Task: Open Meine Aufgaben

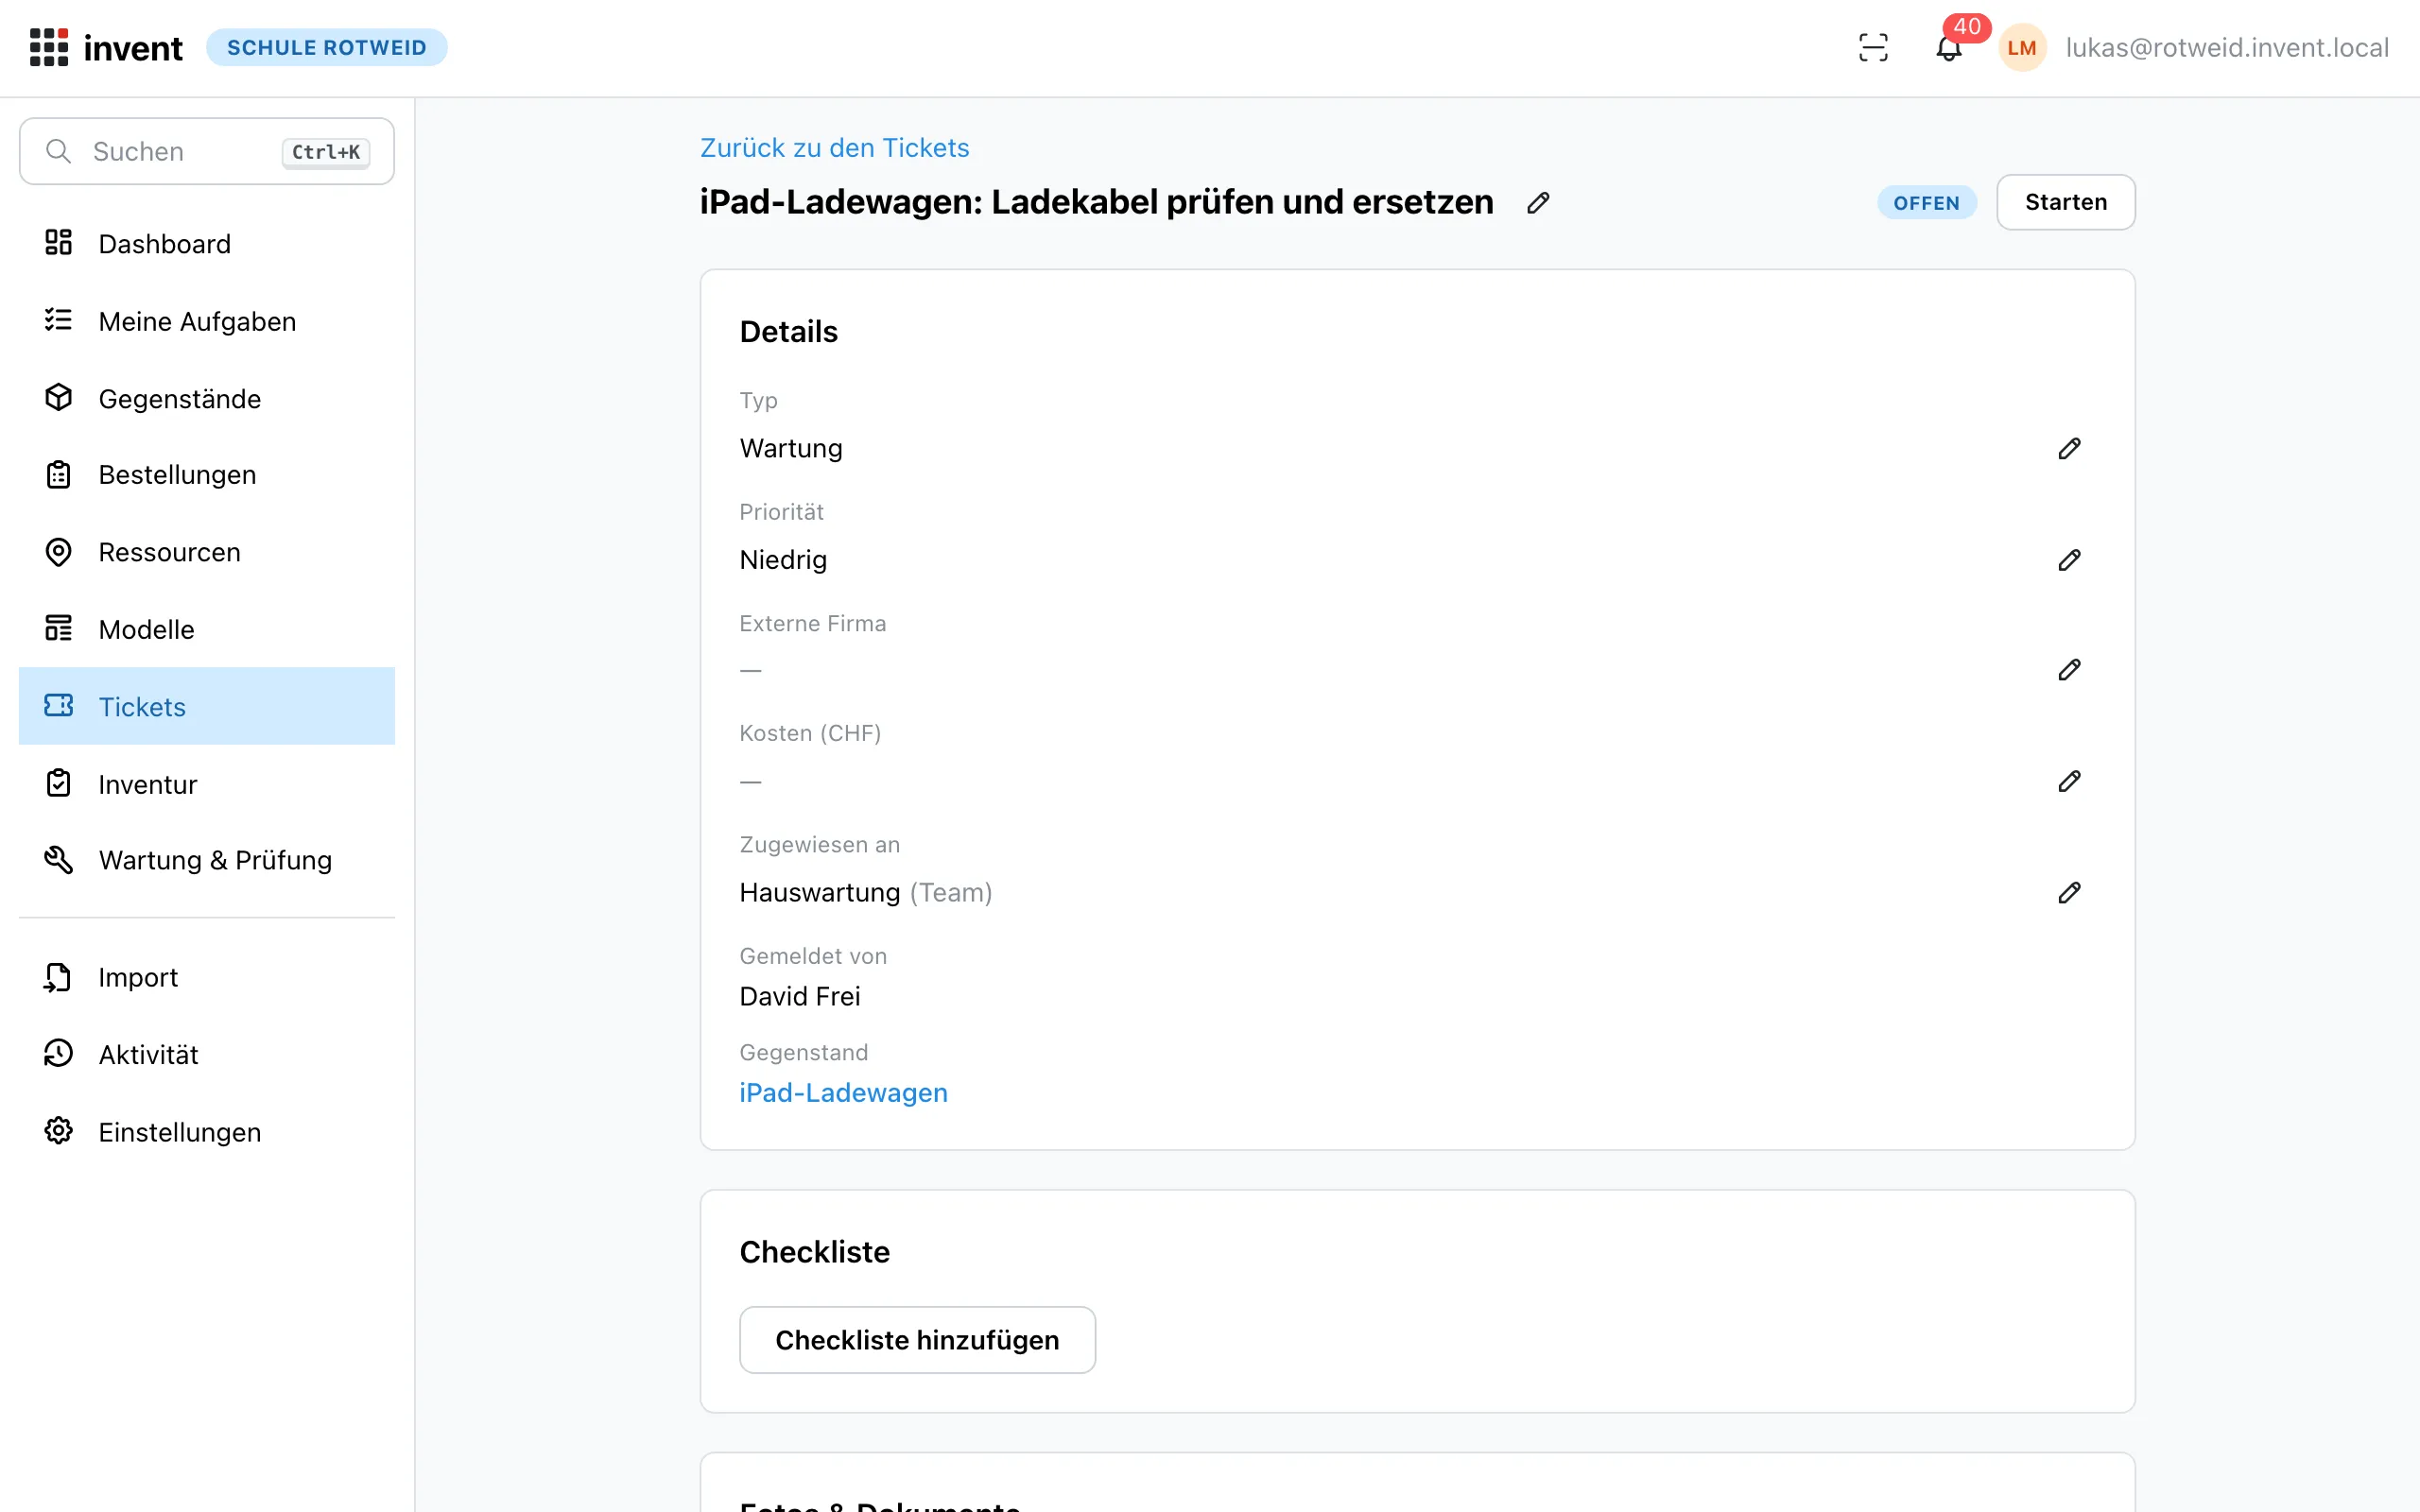Action: (207, 321)
